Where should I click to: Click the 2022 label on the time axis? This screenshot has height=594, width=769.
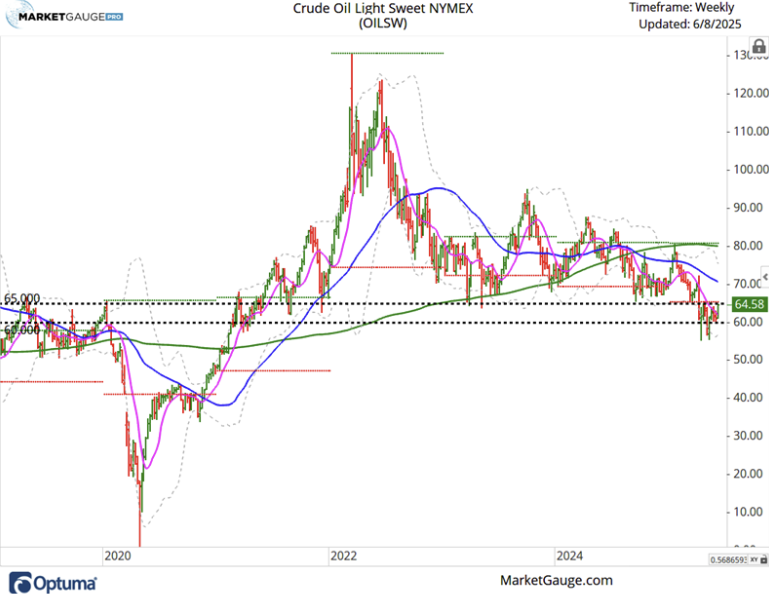click(343, 555)
